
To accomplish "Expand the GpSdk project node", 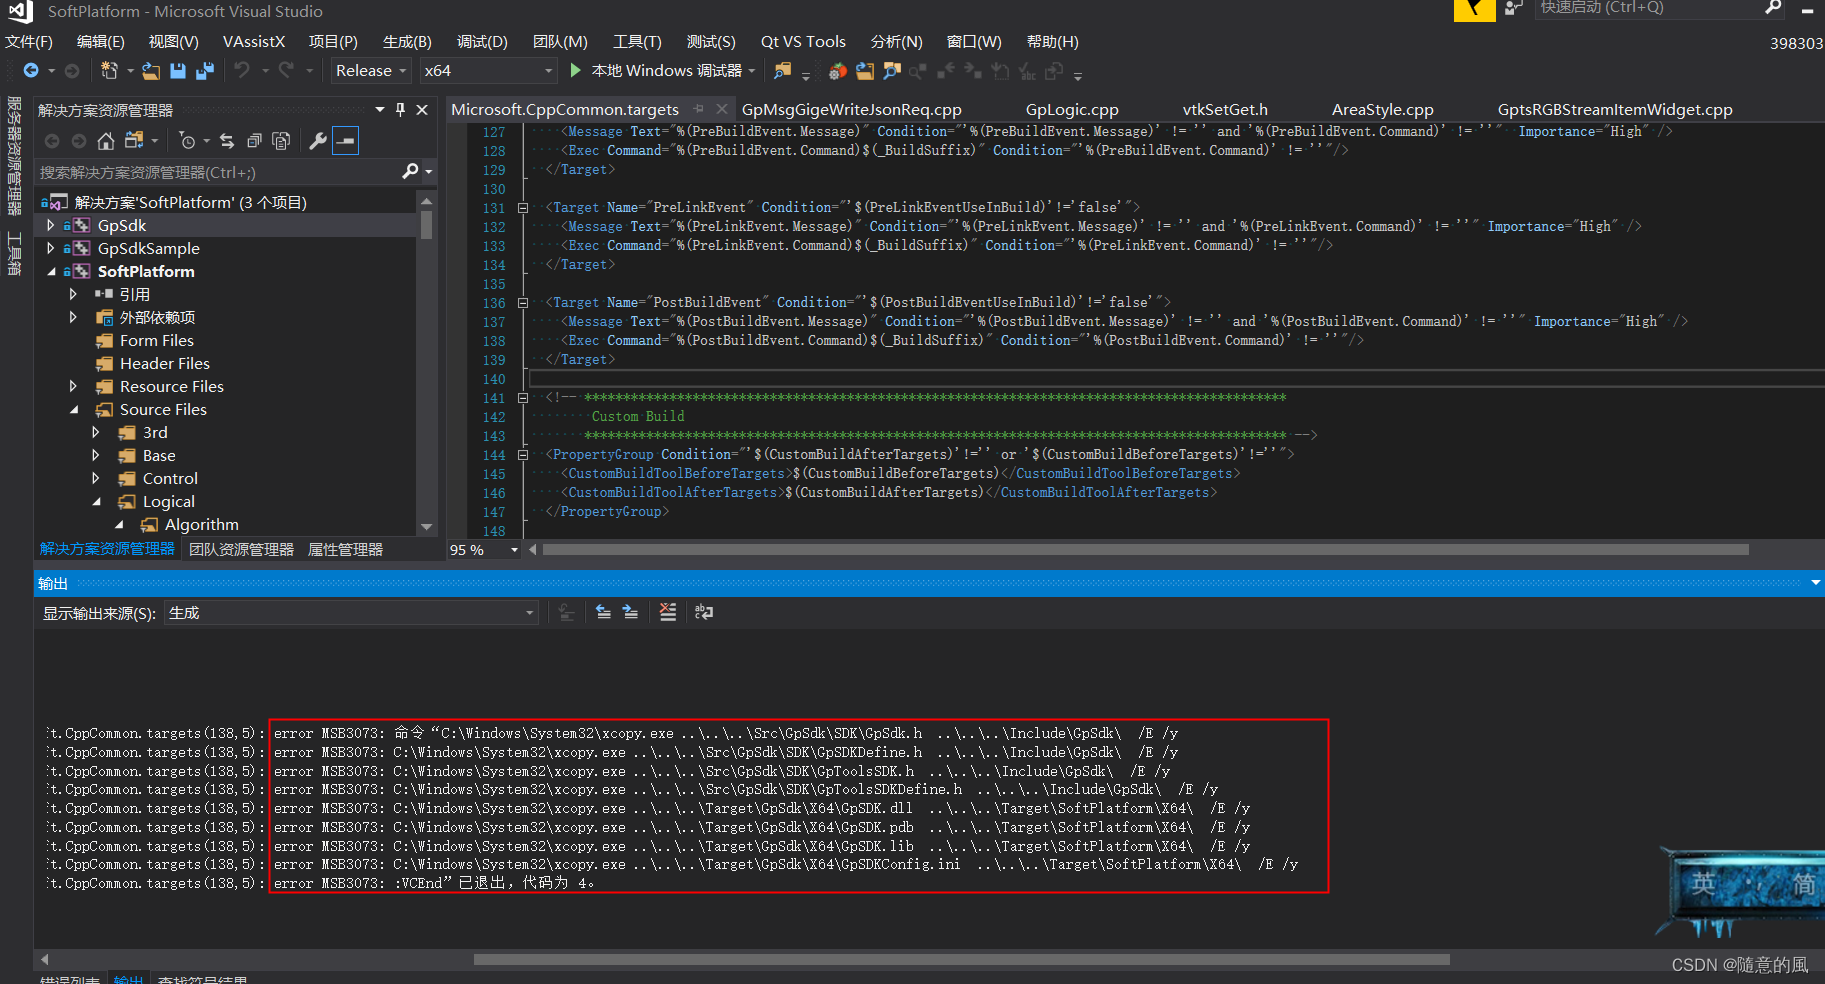I will [51, 226].
